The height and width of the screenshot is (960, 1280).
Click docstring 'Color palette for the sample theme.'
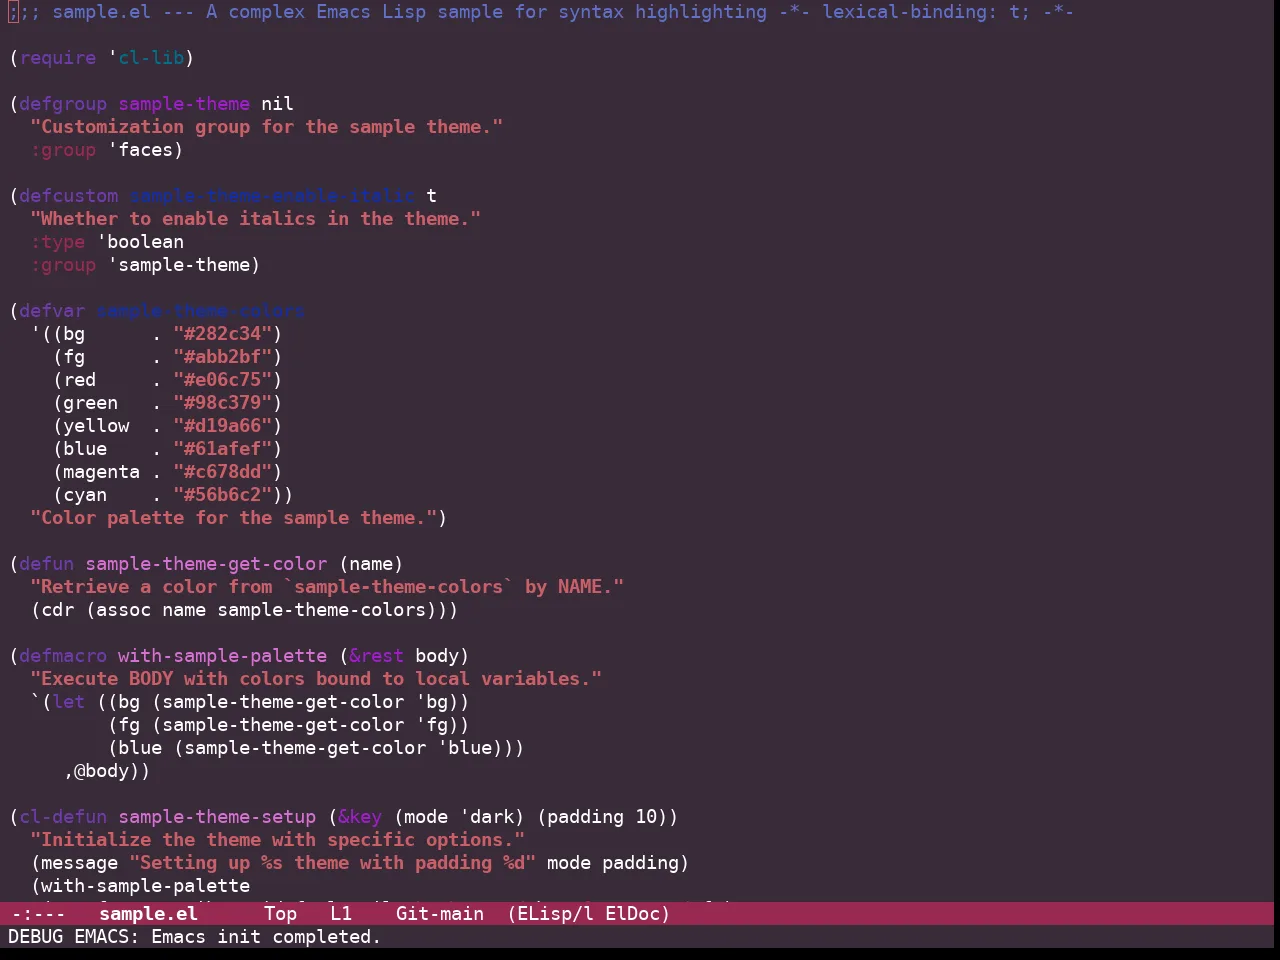[x=234, y=518]
